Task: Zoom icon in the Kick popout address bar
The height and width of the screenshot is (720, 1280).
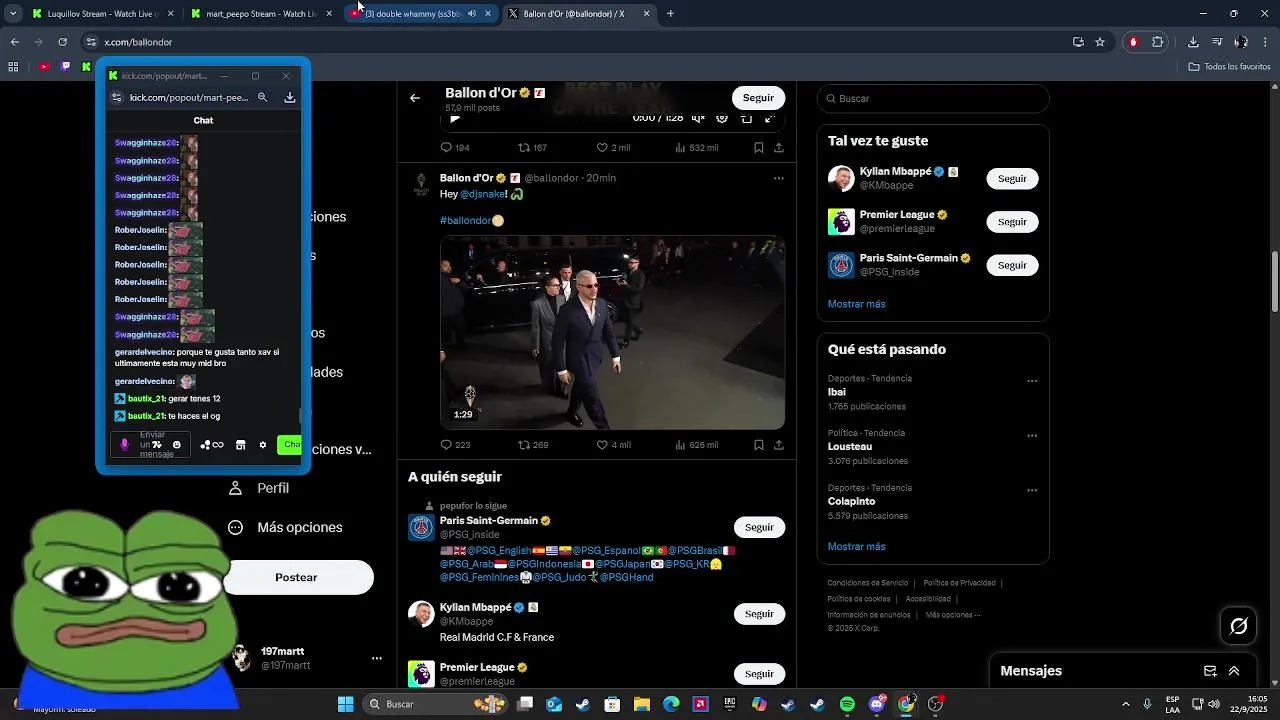Action: pyautogui.click(x=262, y=97)
